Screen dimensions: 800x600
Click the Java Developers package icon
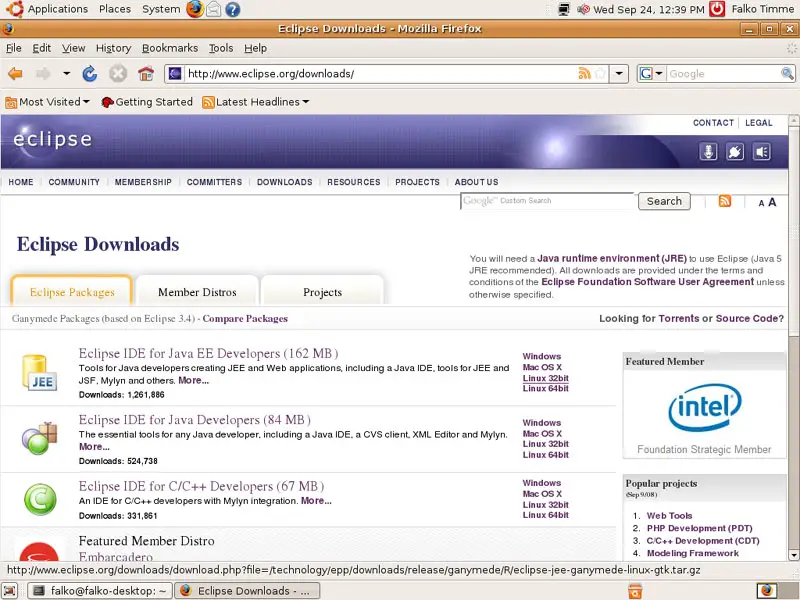pos(39,438)
